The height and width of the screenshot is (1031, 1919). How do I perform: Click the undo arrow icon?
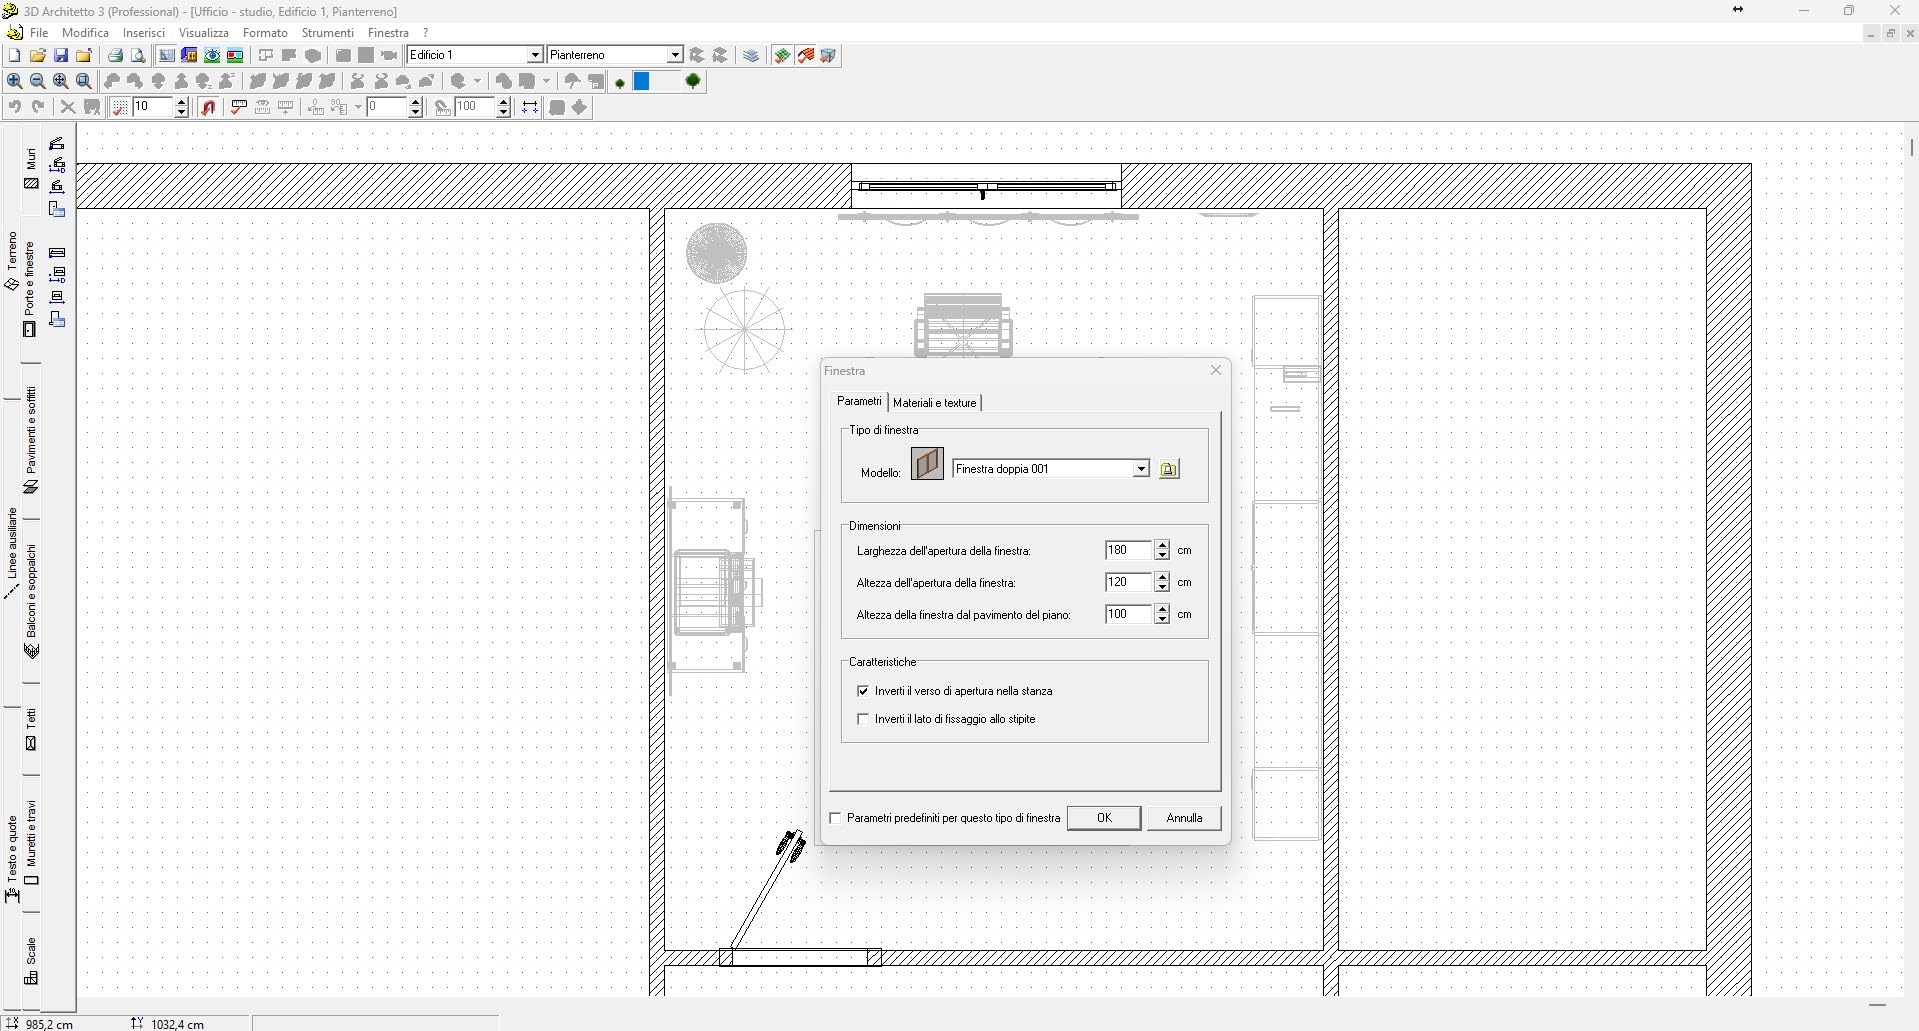(14, 108)
